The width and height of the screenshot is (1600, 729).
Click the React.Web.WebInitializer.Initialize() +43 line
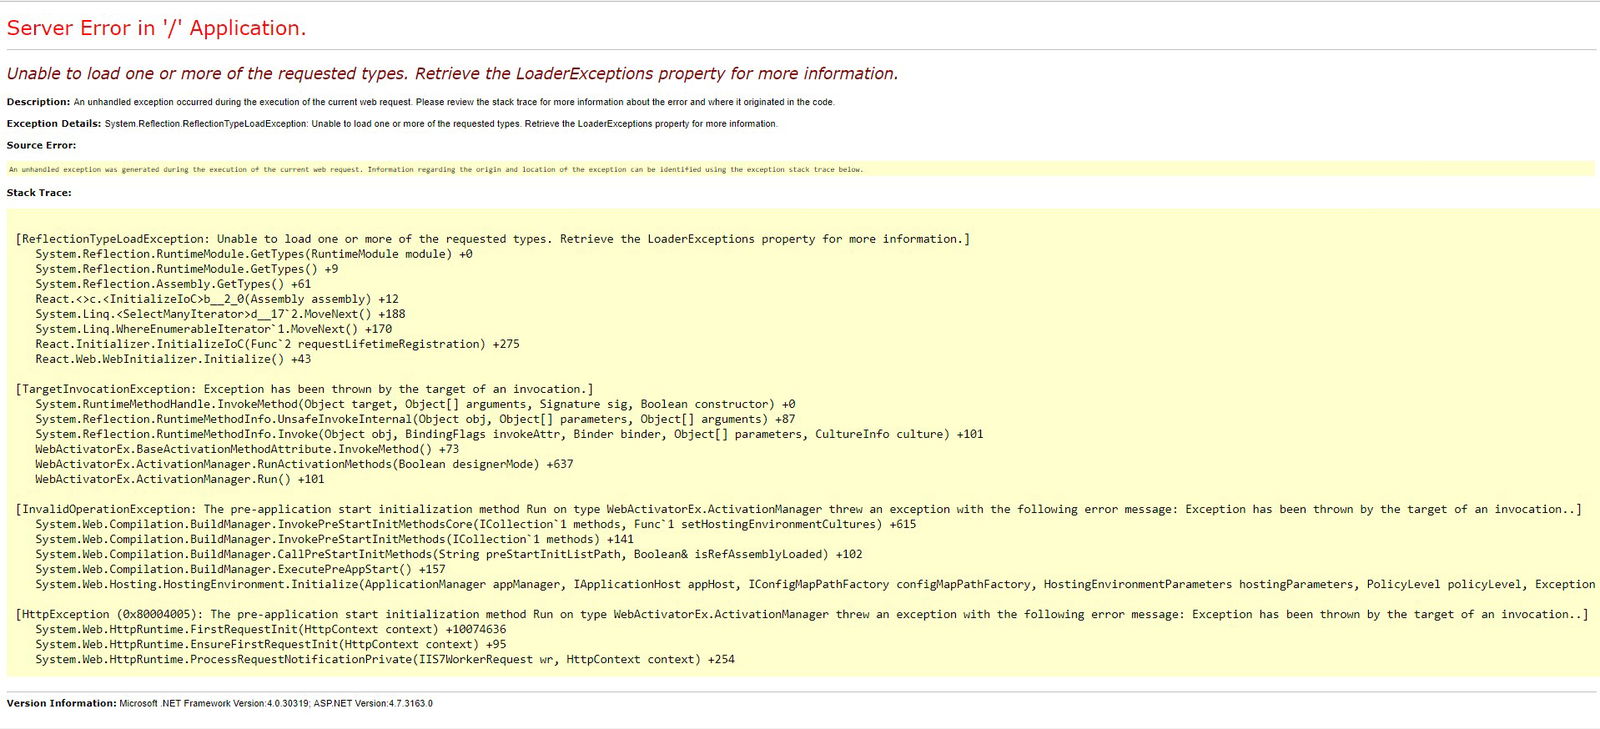pos(173,359)
